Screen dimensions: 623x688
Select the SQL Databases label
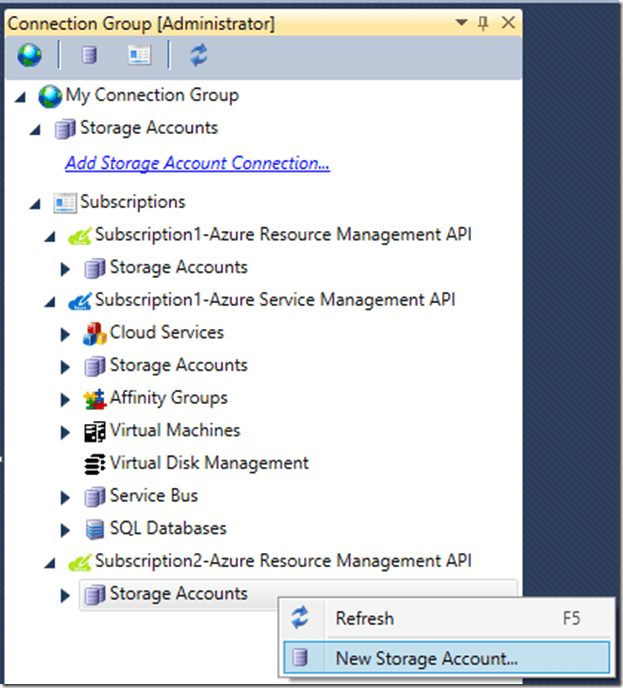(x=168, y=528)
